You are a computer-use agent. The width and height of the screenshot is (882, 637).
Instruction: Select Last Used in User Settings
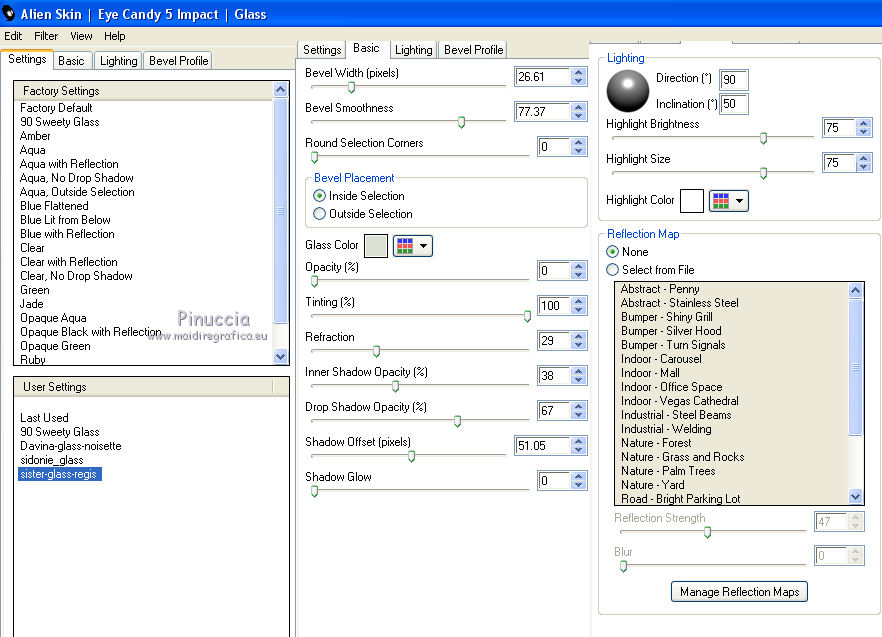44,418
